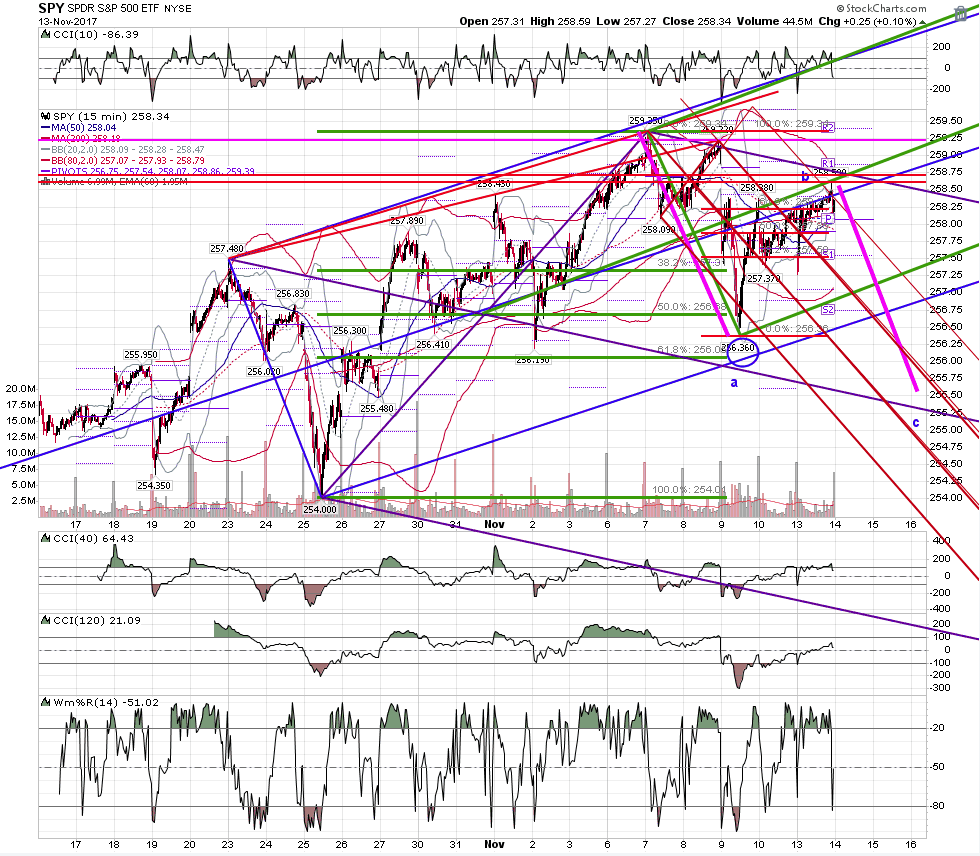Viewport: 980px width, 856px height.
Task: Click the 'Chg +0.25 (+0.10%)' value
Action: click(867, 21)
